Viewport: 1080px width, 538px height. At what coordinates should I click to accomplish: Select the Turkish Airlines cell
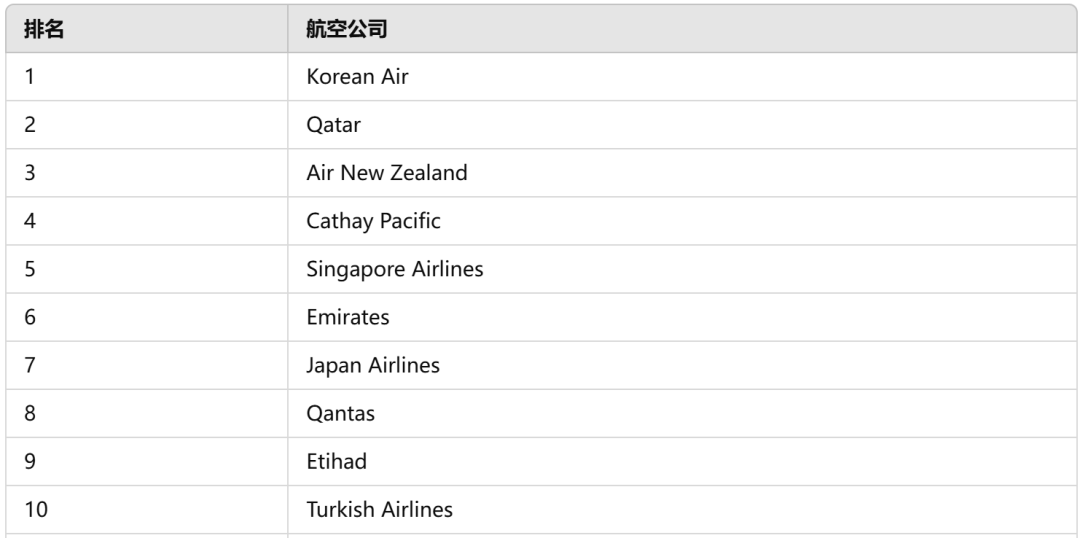point(682,510)
